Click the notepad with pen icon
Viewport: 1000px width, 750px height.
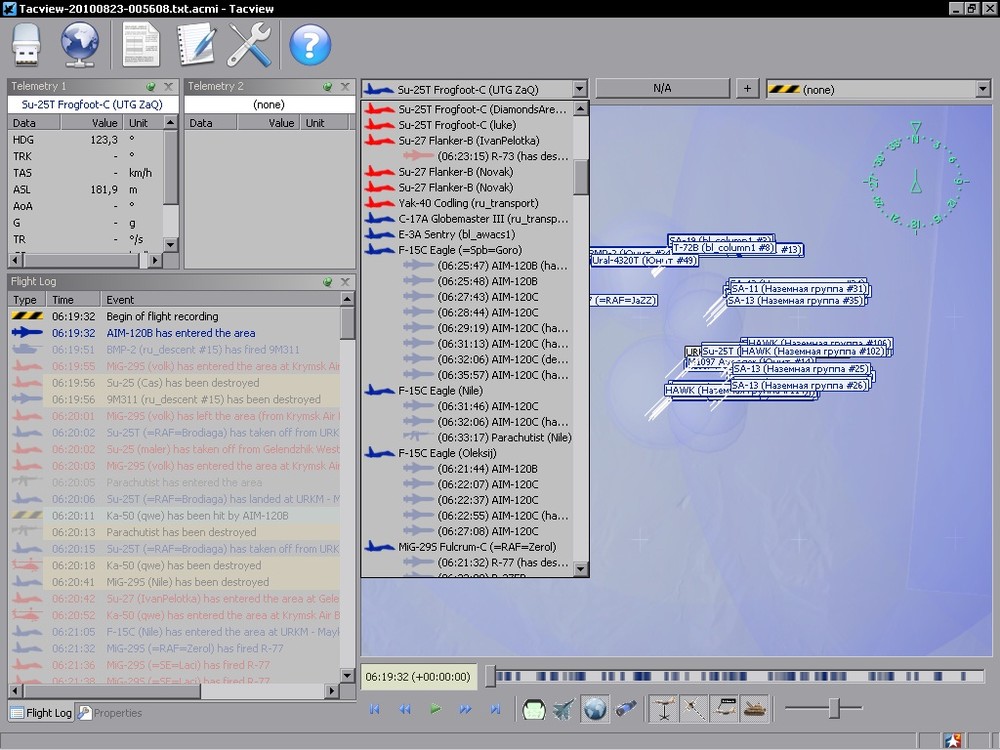click(x=196, y=45)
